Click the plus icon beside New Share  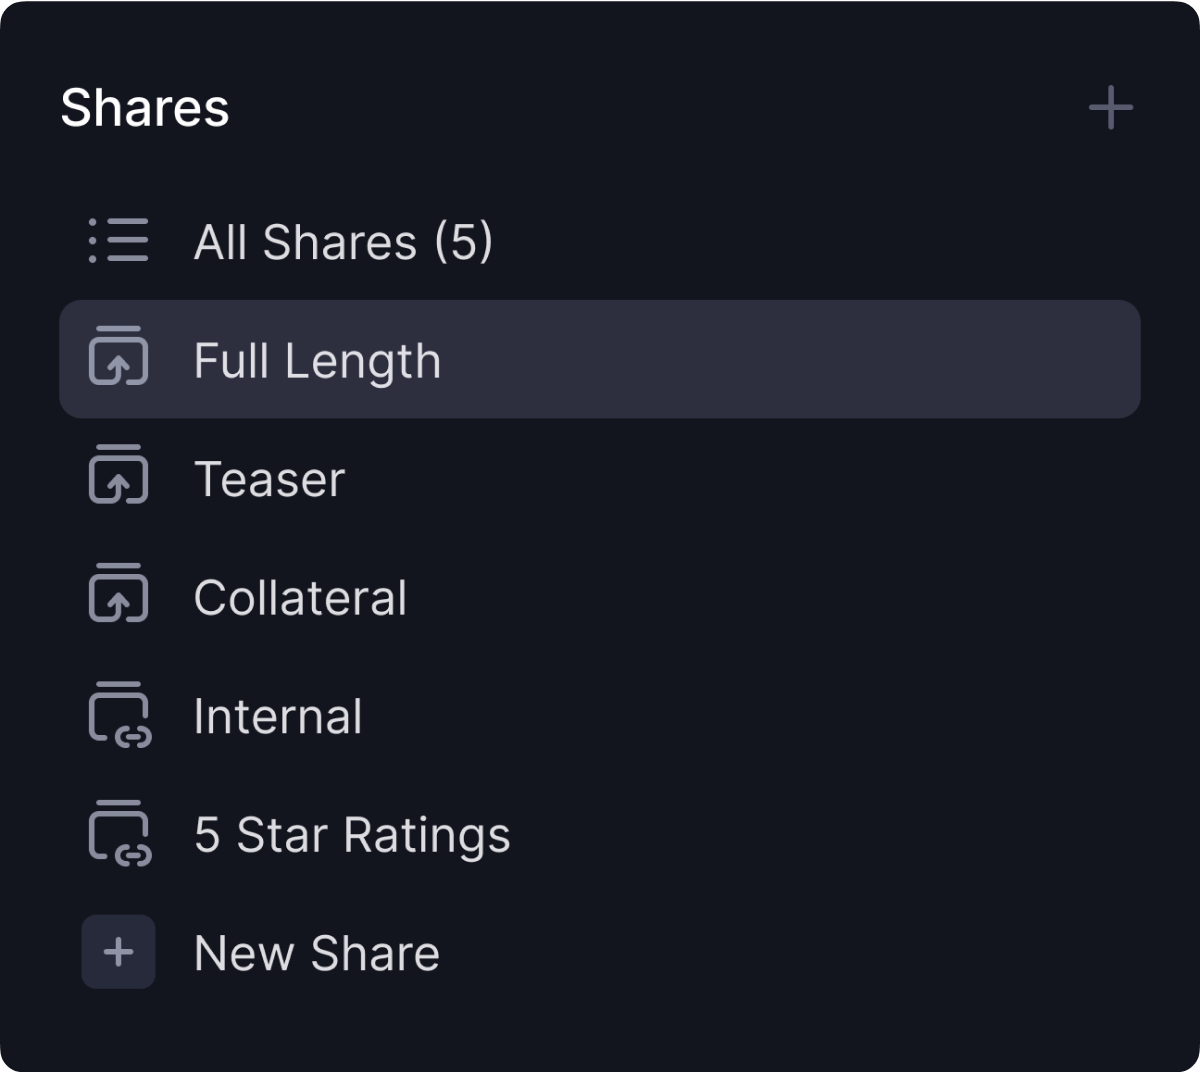tap(118, 952)
